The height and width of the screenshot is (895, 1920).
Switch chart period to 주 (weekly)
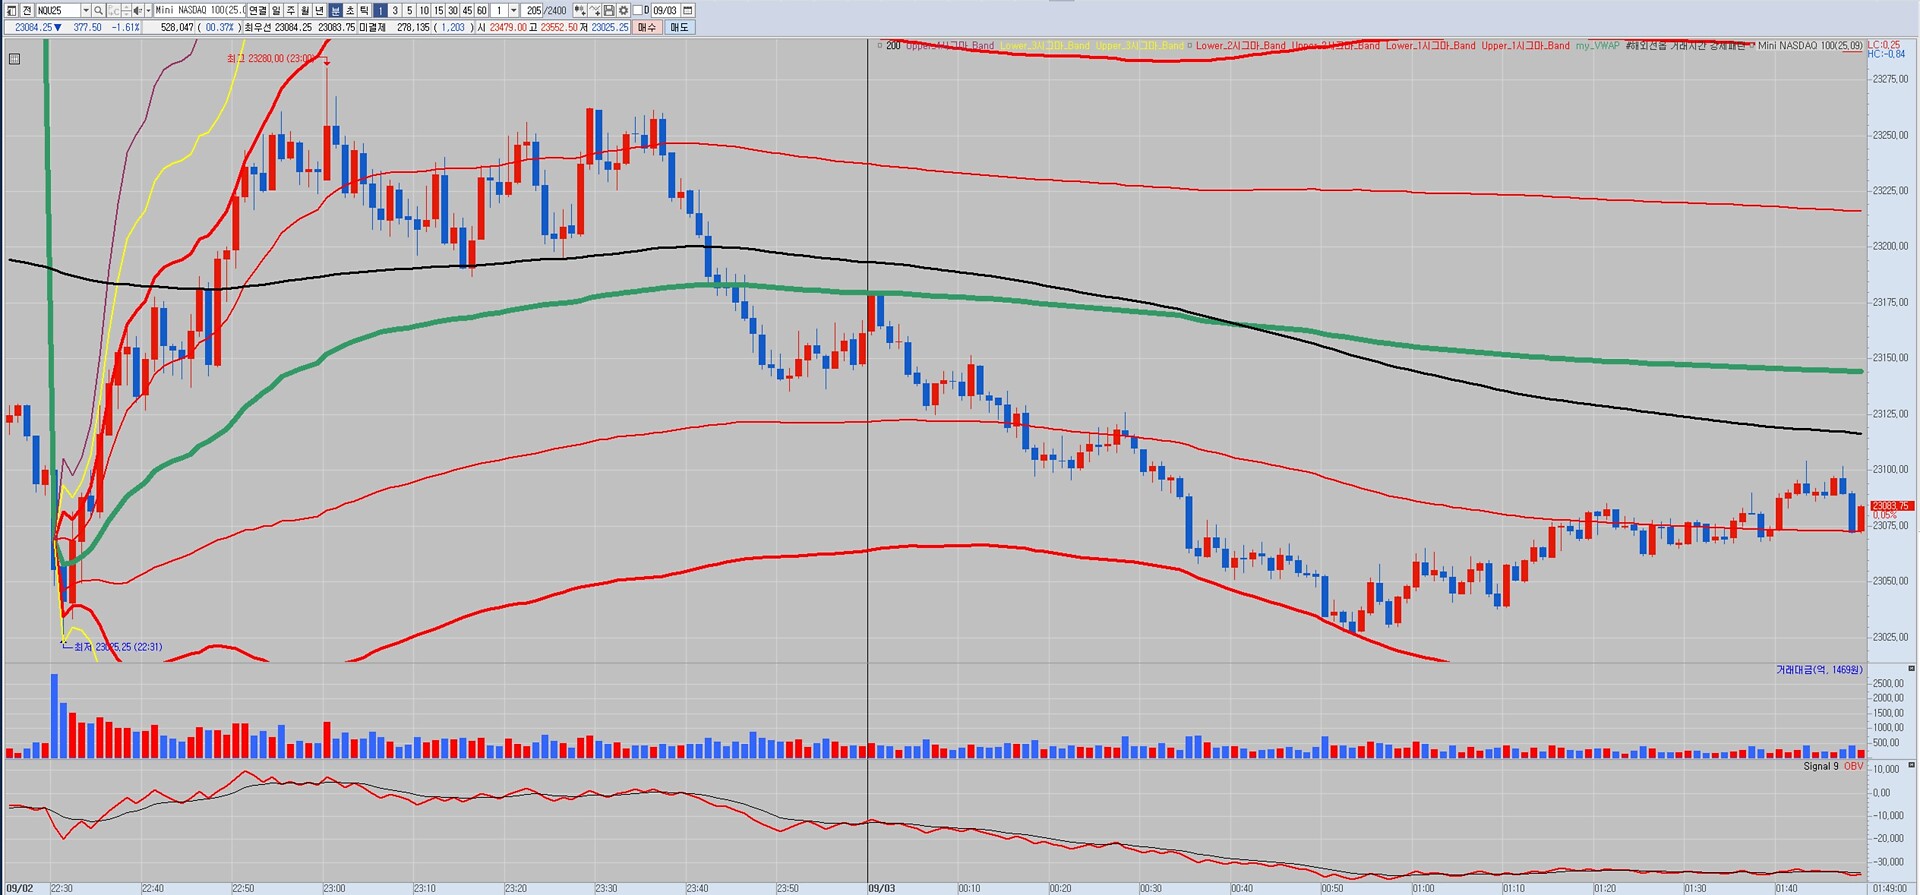(x=291, y=10)
